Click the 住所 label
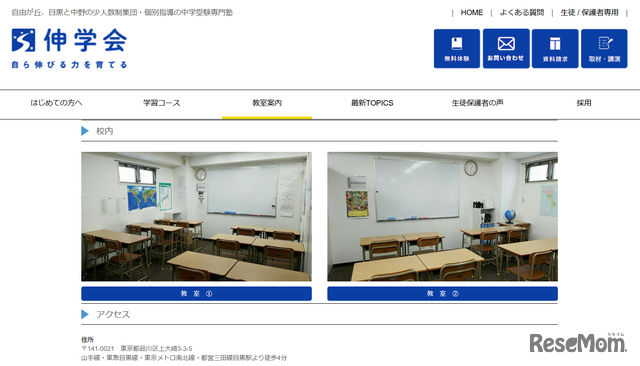 (87, 339)
